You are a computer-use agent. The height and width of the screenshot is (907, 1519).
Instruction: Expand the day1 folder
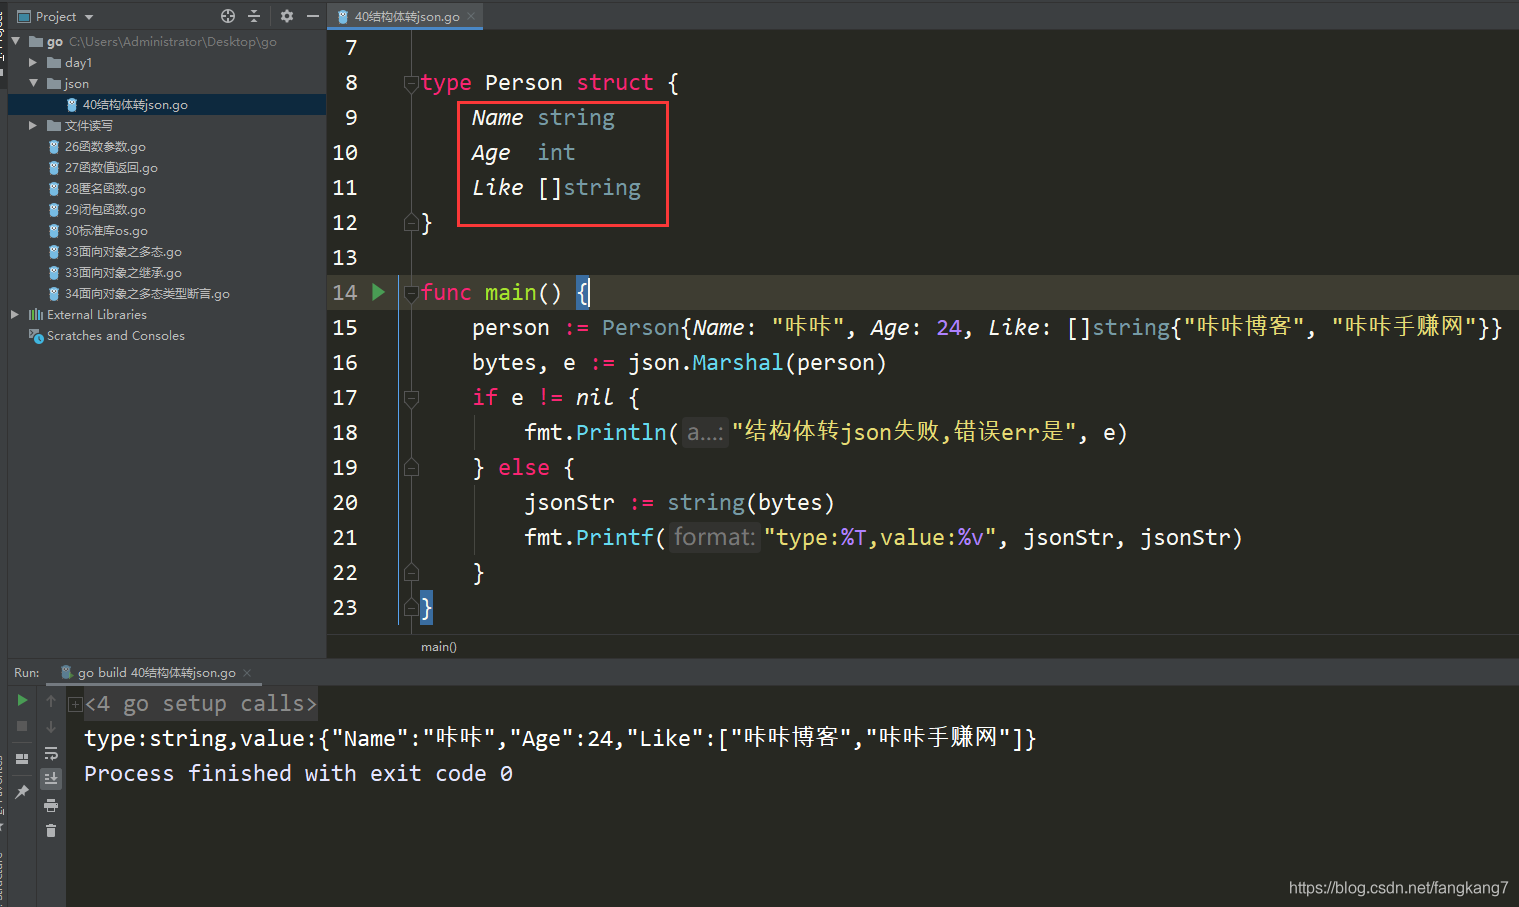click(33, 62)
